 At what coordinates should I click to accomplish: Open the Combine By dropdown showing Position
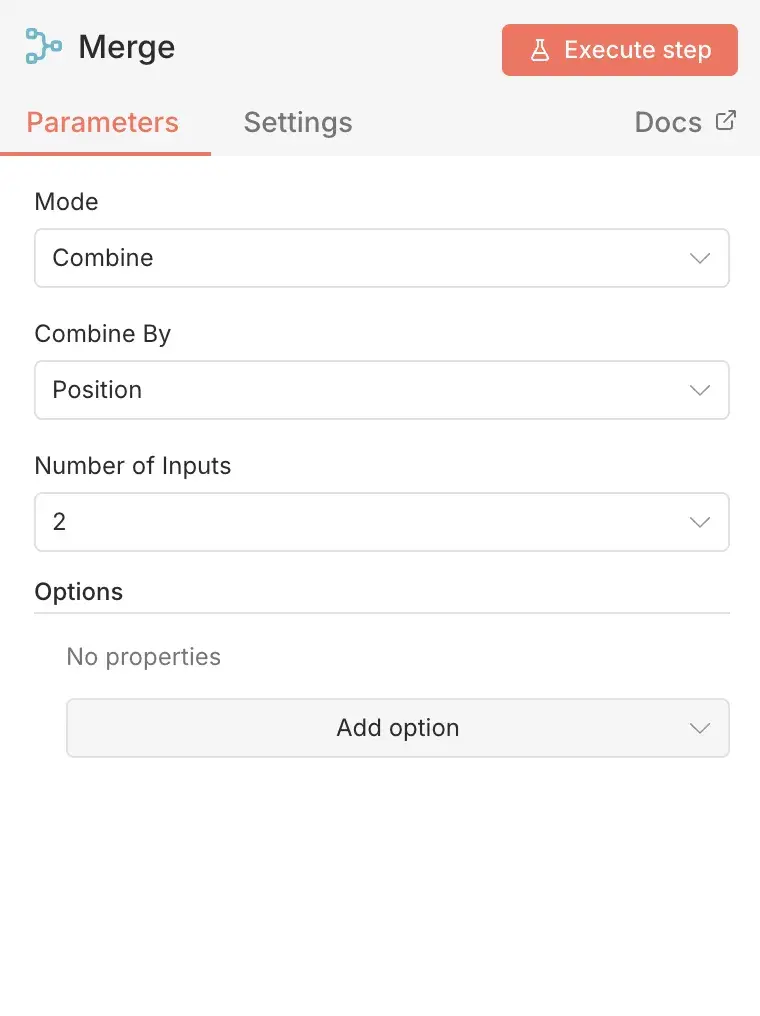pos(380,390)
